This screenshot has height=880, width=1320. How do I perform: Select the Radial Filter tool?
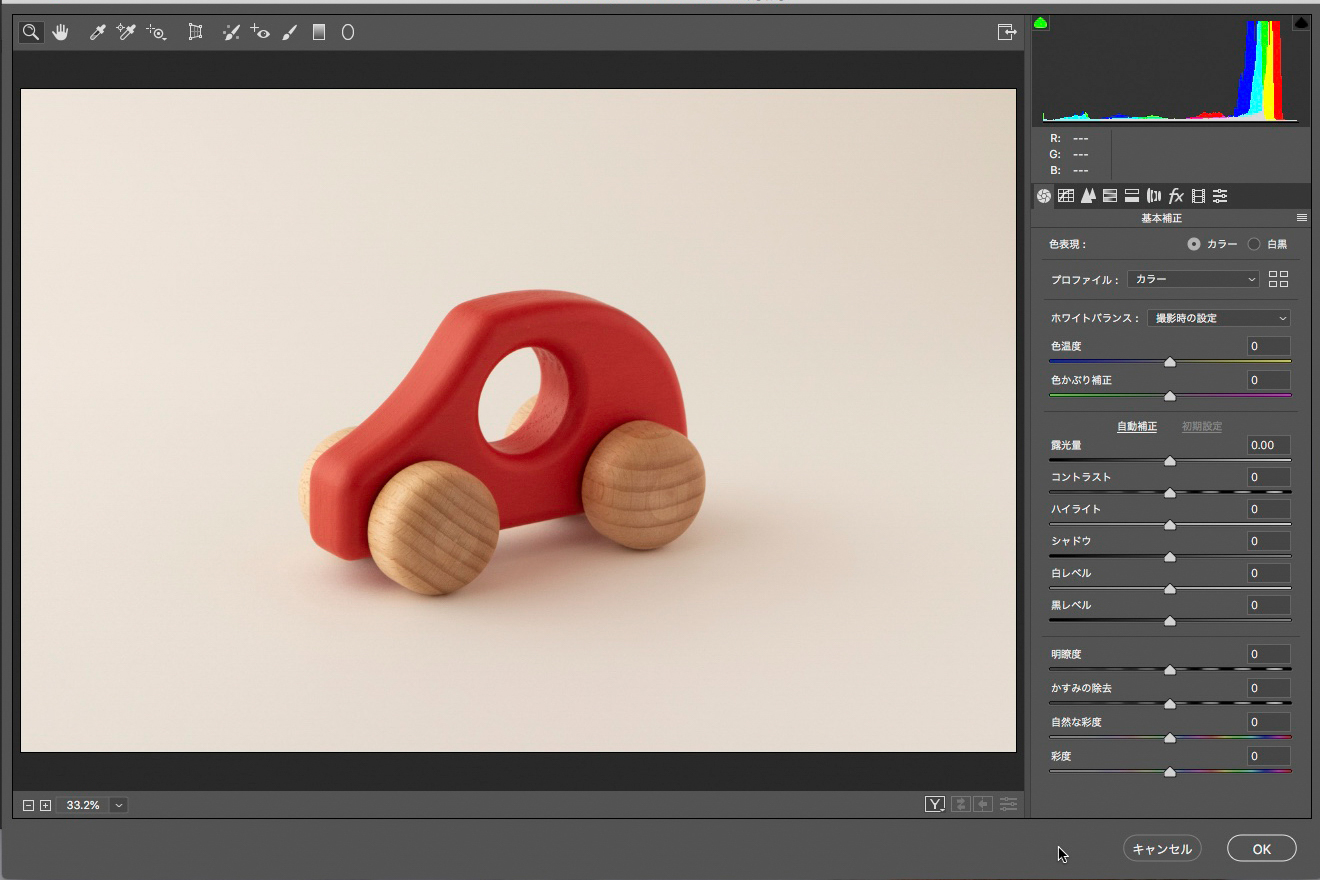[x=348, y=33]
